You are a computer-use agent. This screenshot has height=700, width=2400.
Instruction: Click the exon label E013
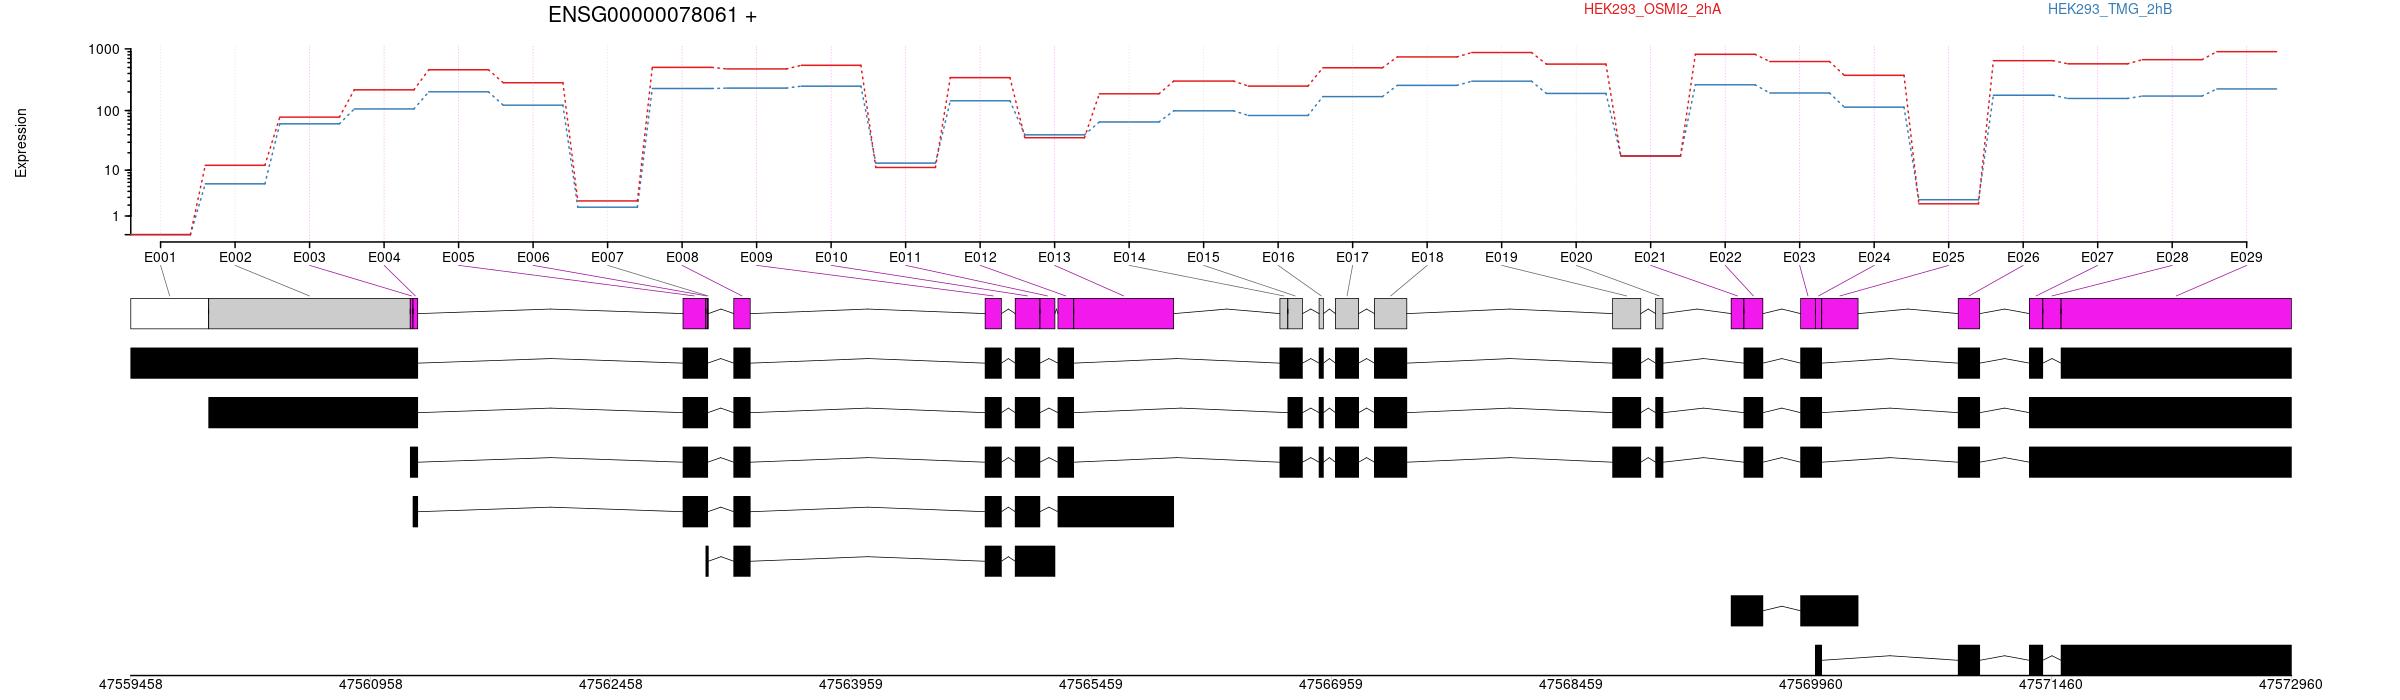[x=1054, y=257]
